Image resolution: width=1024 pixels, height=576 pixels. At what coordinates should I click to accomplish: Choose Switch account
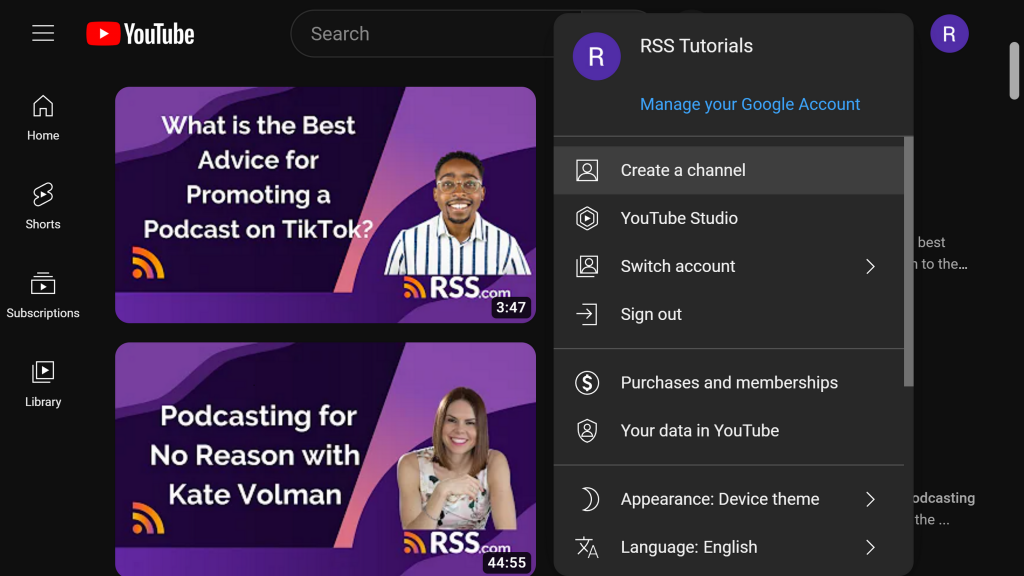pos(729,266)
